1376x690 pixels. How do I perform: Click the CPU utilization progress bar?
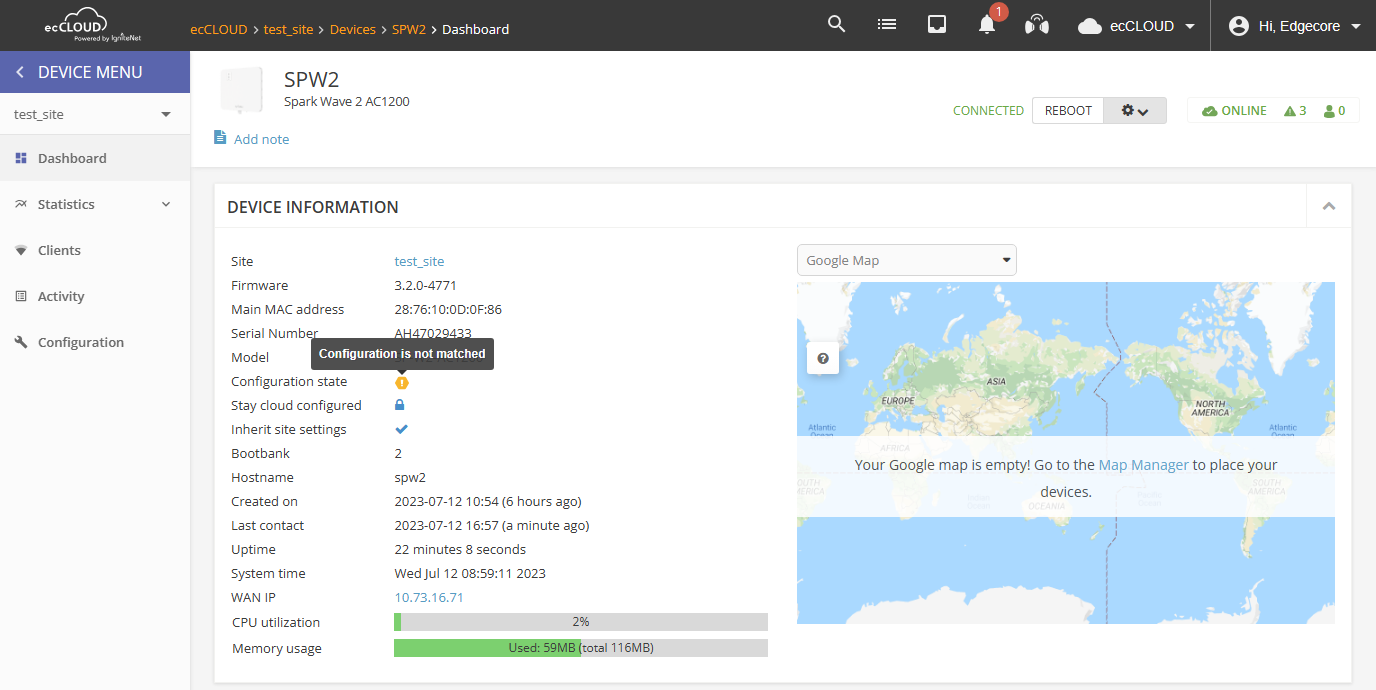(x=581, y=622)
